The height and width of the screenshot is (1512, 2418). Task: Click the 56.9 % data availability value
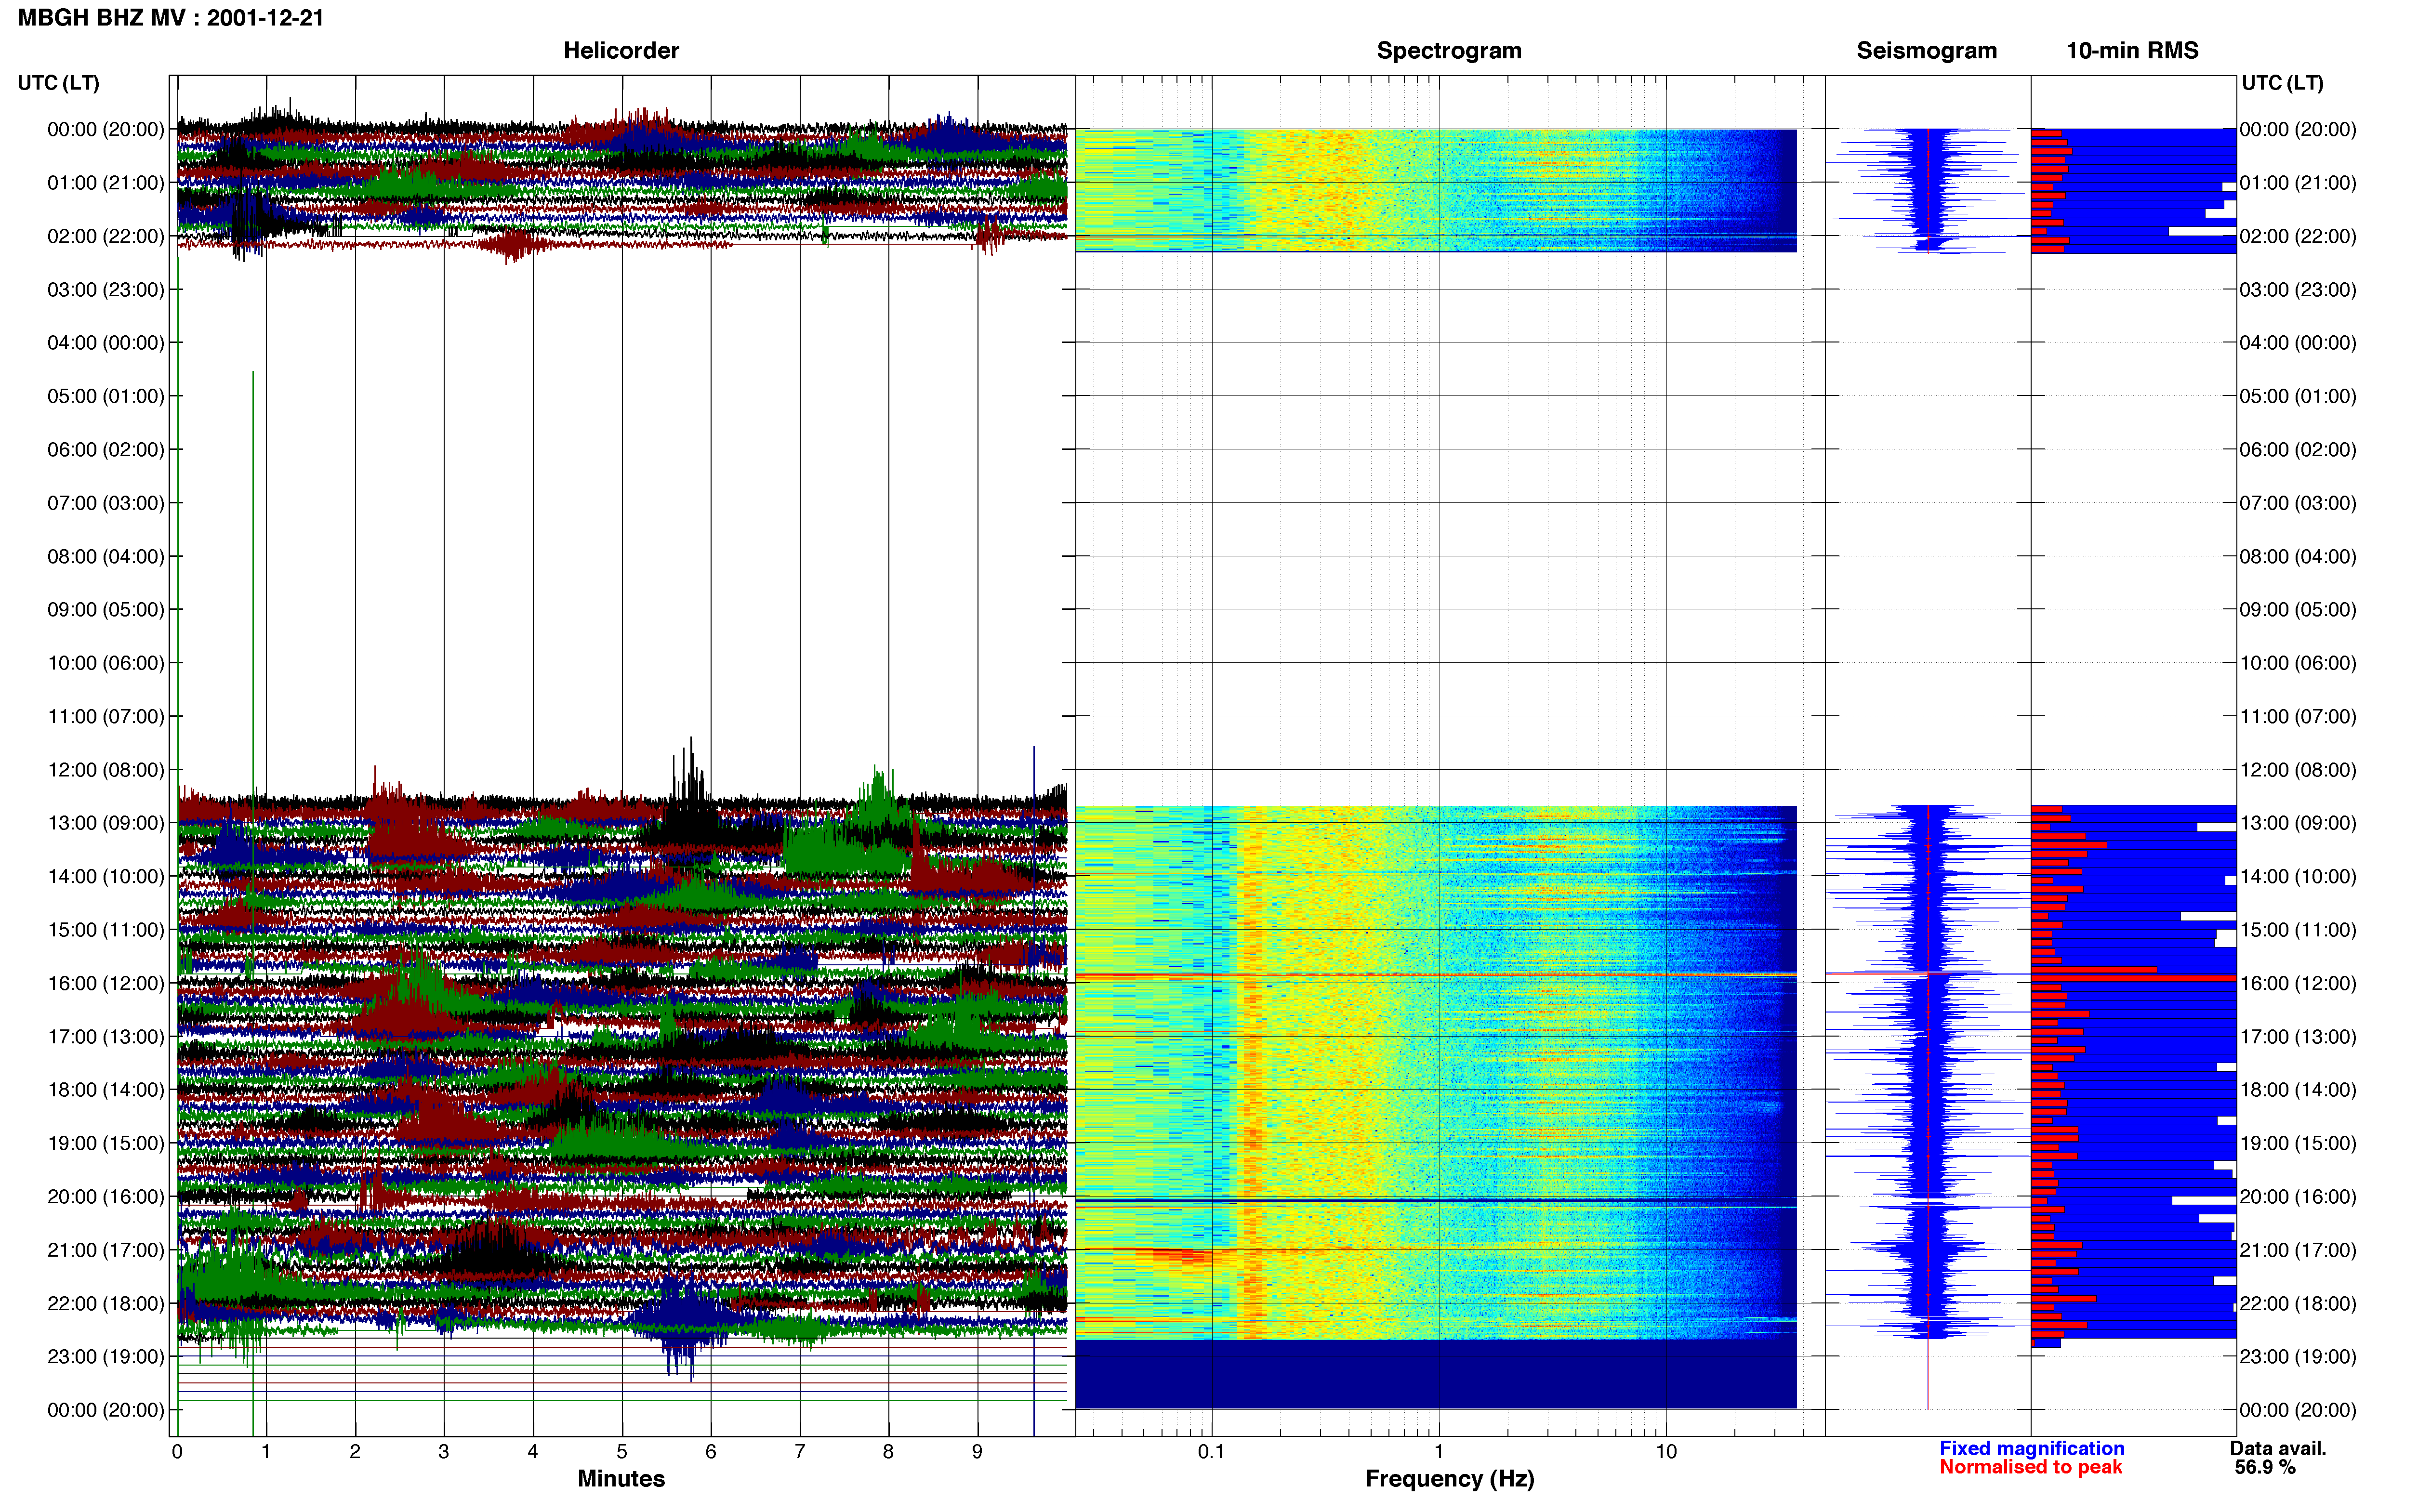pyautogui.click(x=2265, y=1467)
